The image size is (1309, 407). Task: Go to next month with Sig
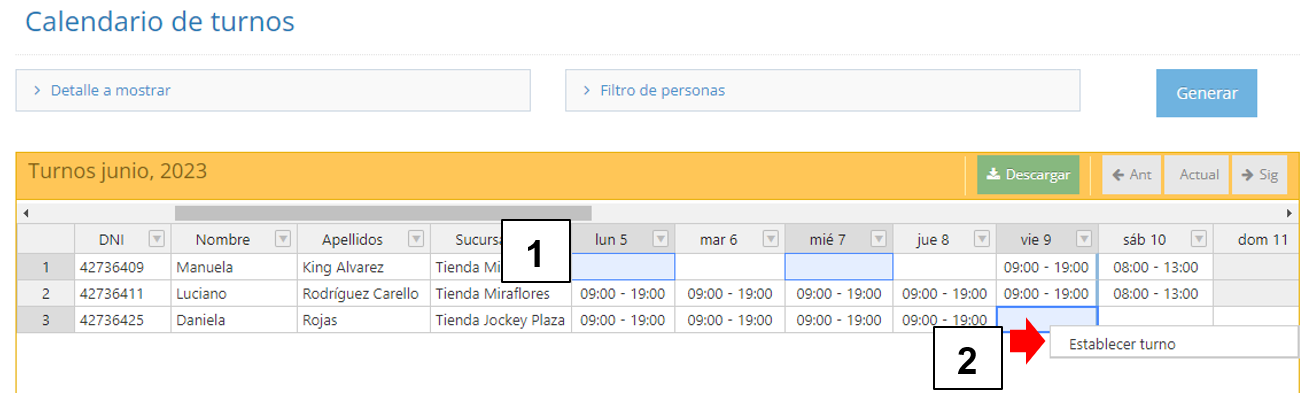(x=1259, y=175)
